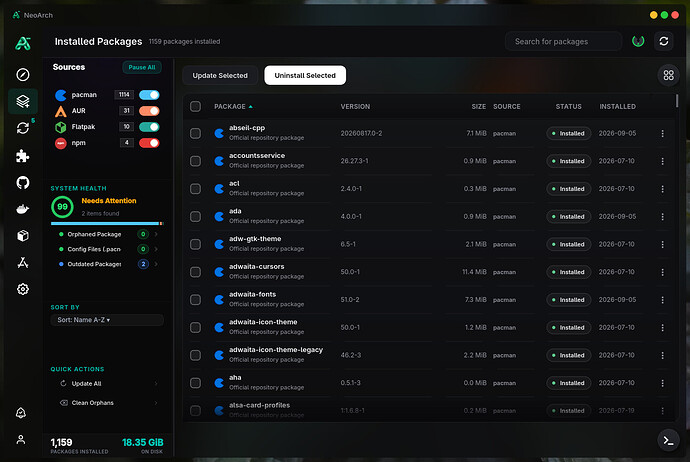Toggle the AUR source switch
The height and width of the screenshot is (462, 690).
tap(149, 111)
